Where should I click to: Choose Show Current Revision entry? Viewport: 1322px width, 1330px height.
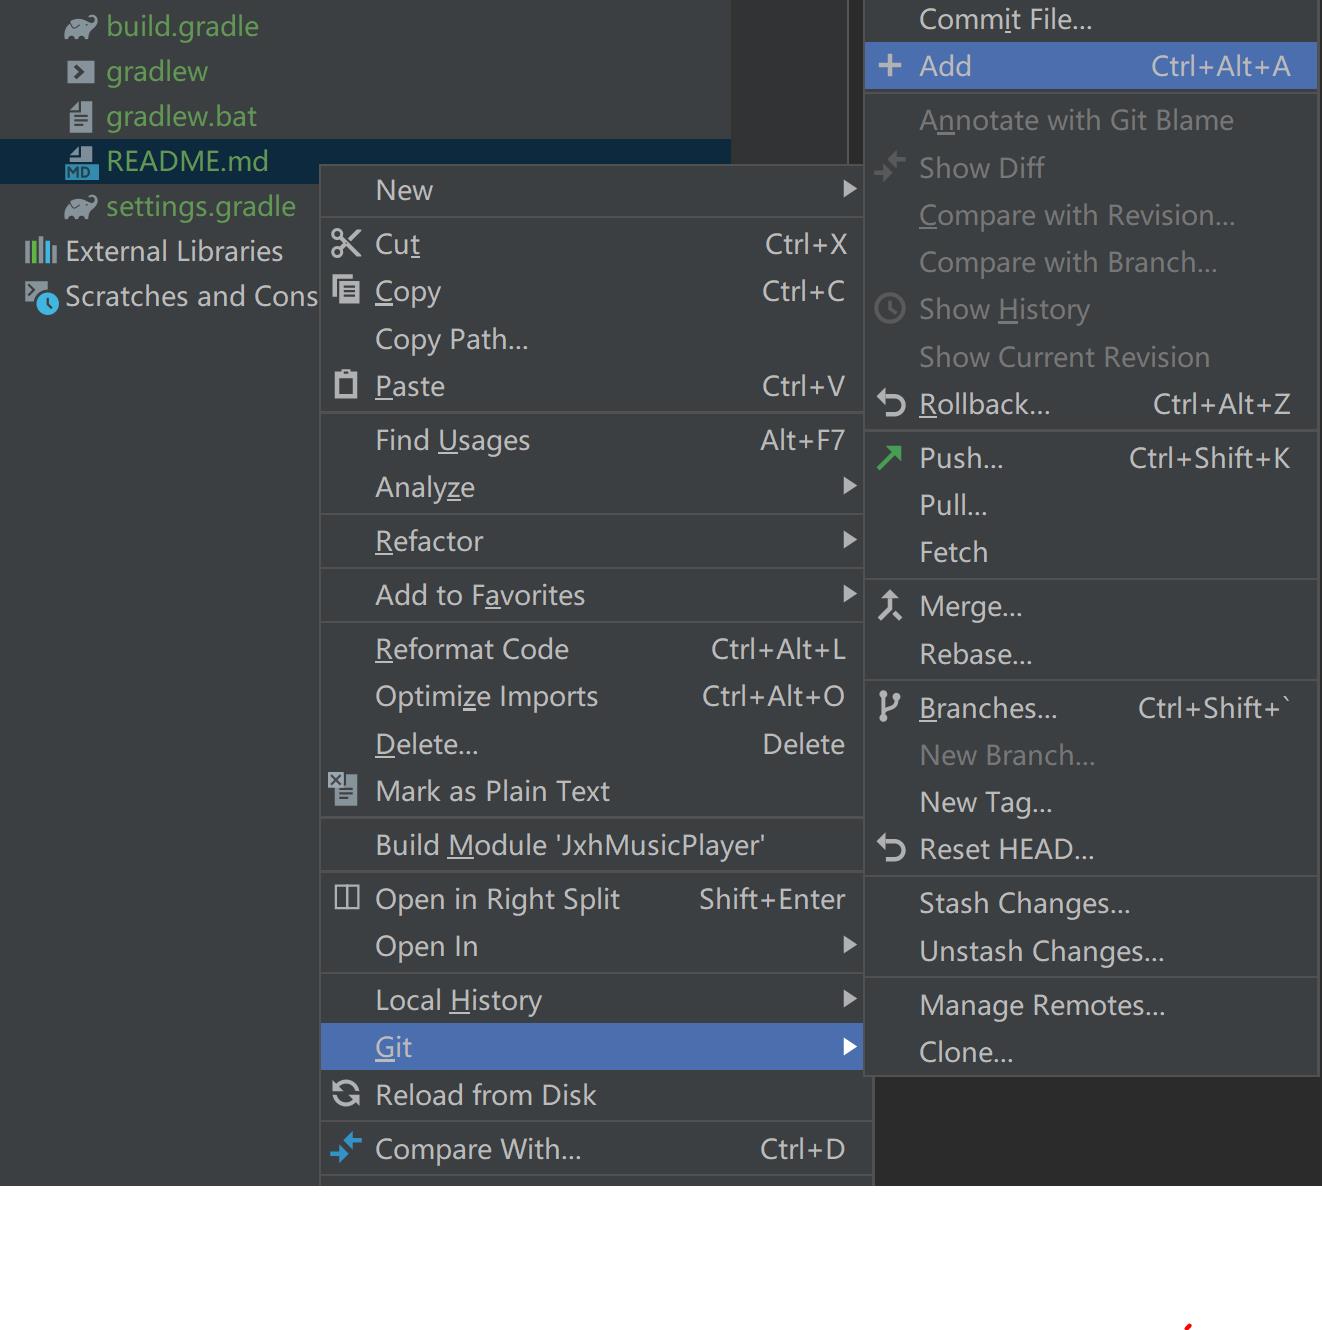pos(1091,357)
